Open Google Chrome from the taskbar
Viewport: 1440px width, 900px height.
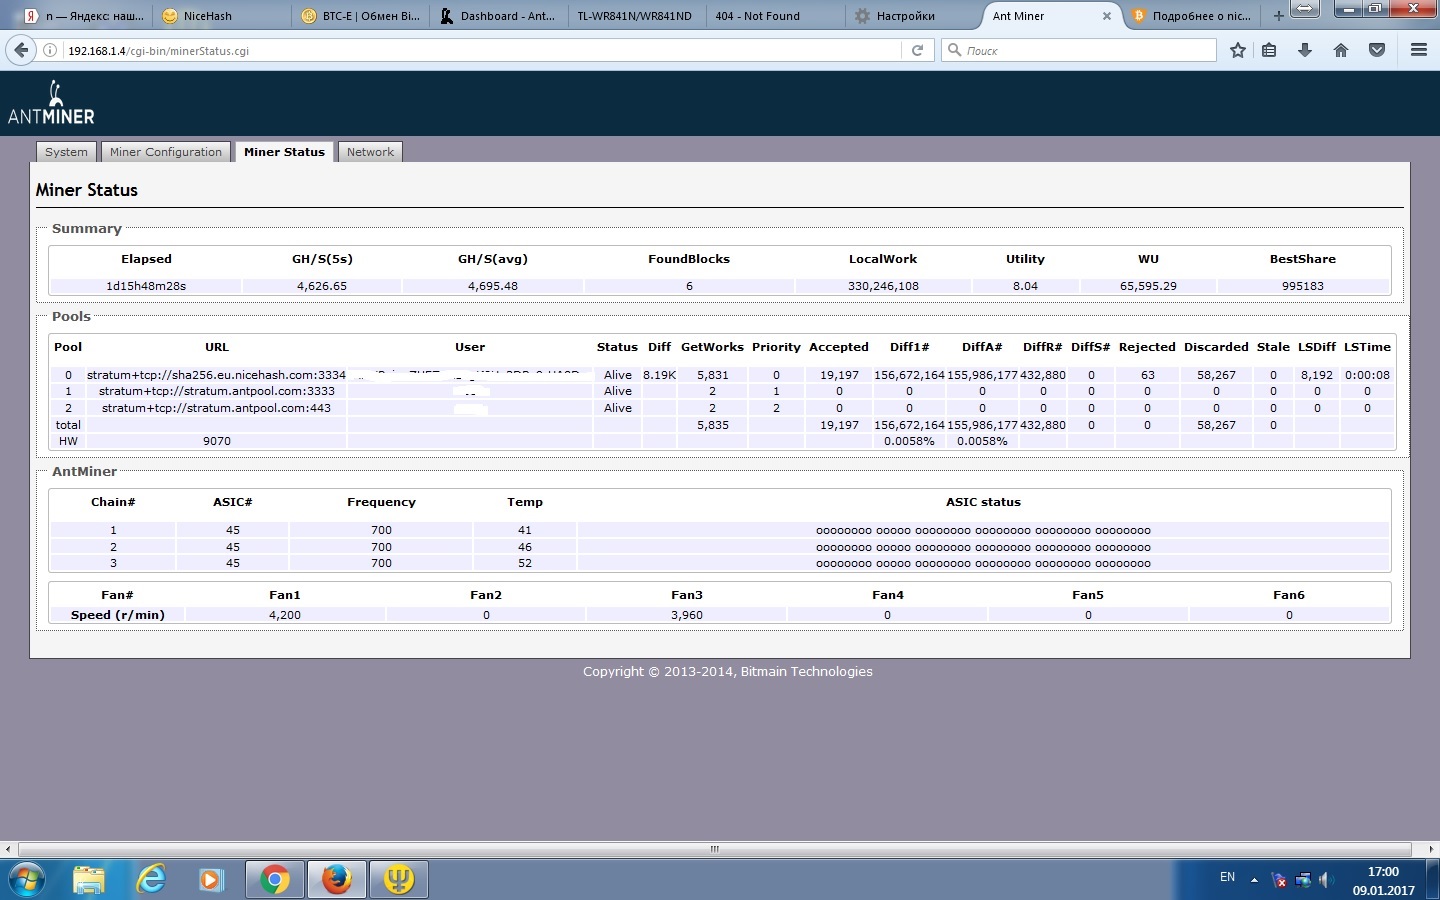point(274,880)
